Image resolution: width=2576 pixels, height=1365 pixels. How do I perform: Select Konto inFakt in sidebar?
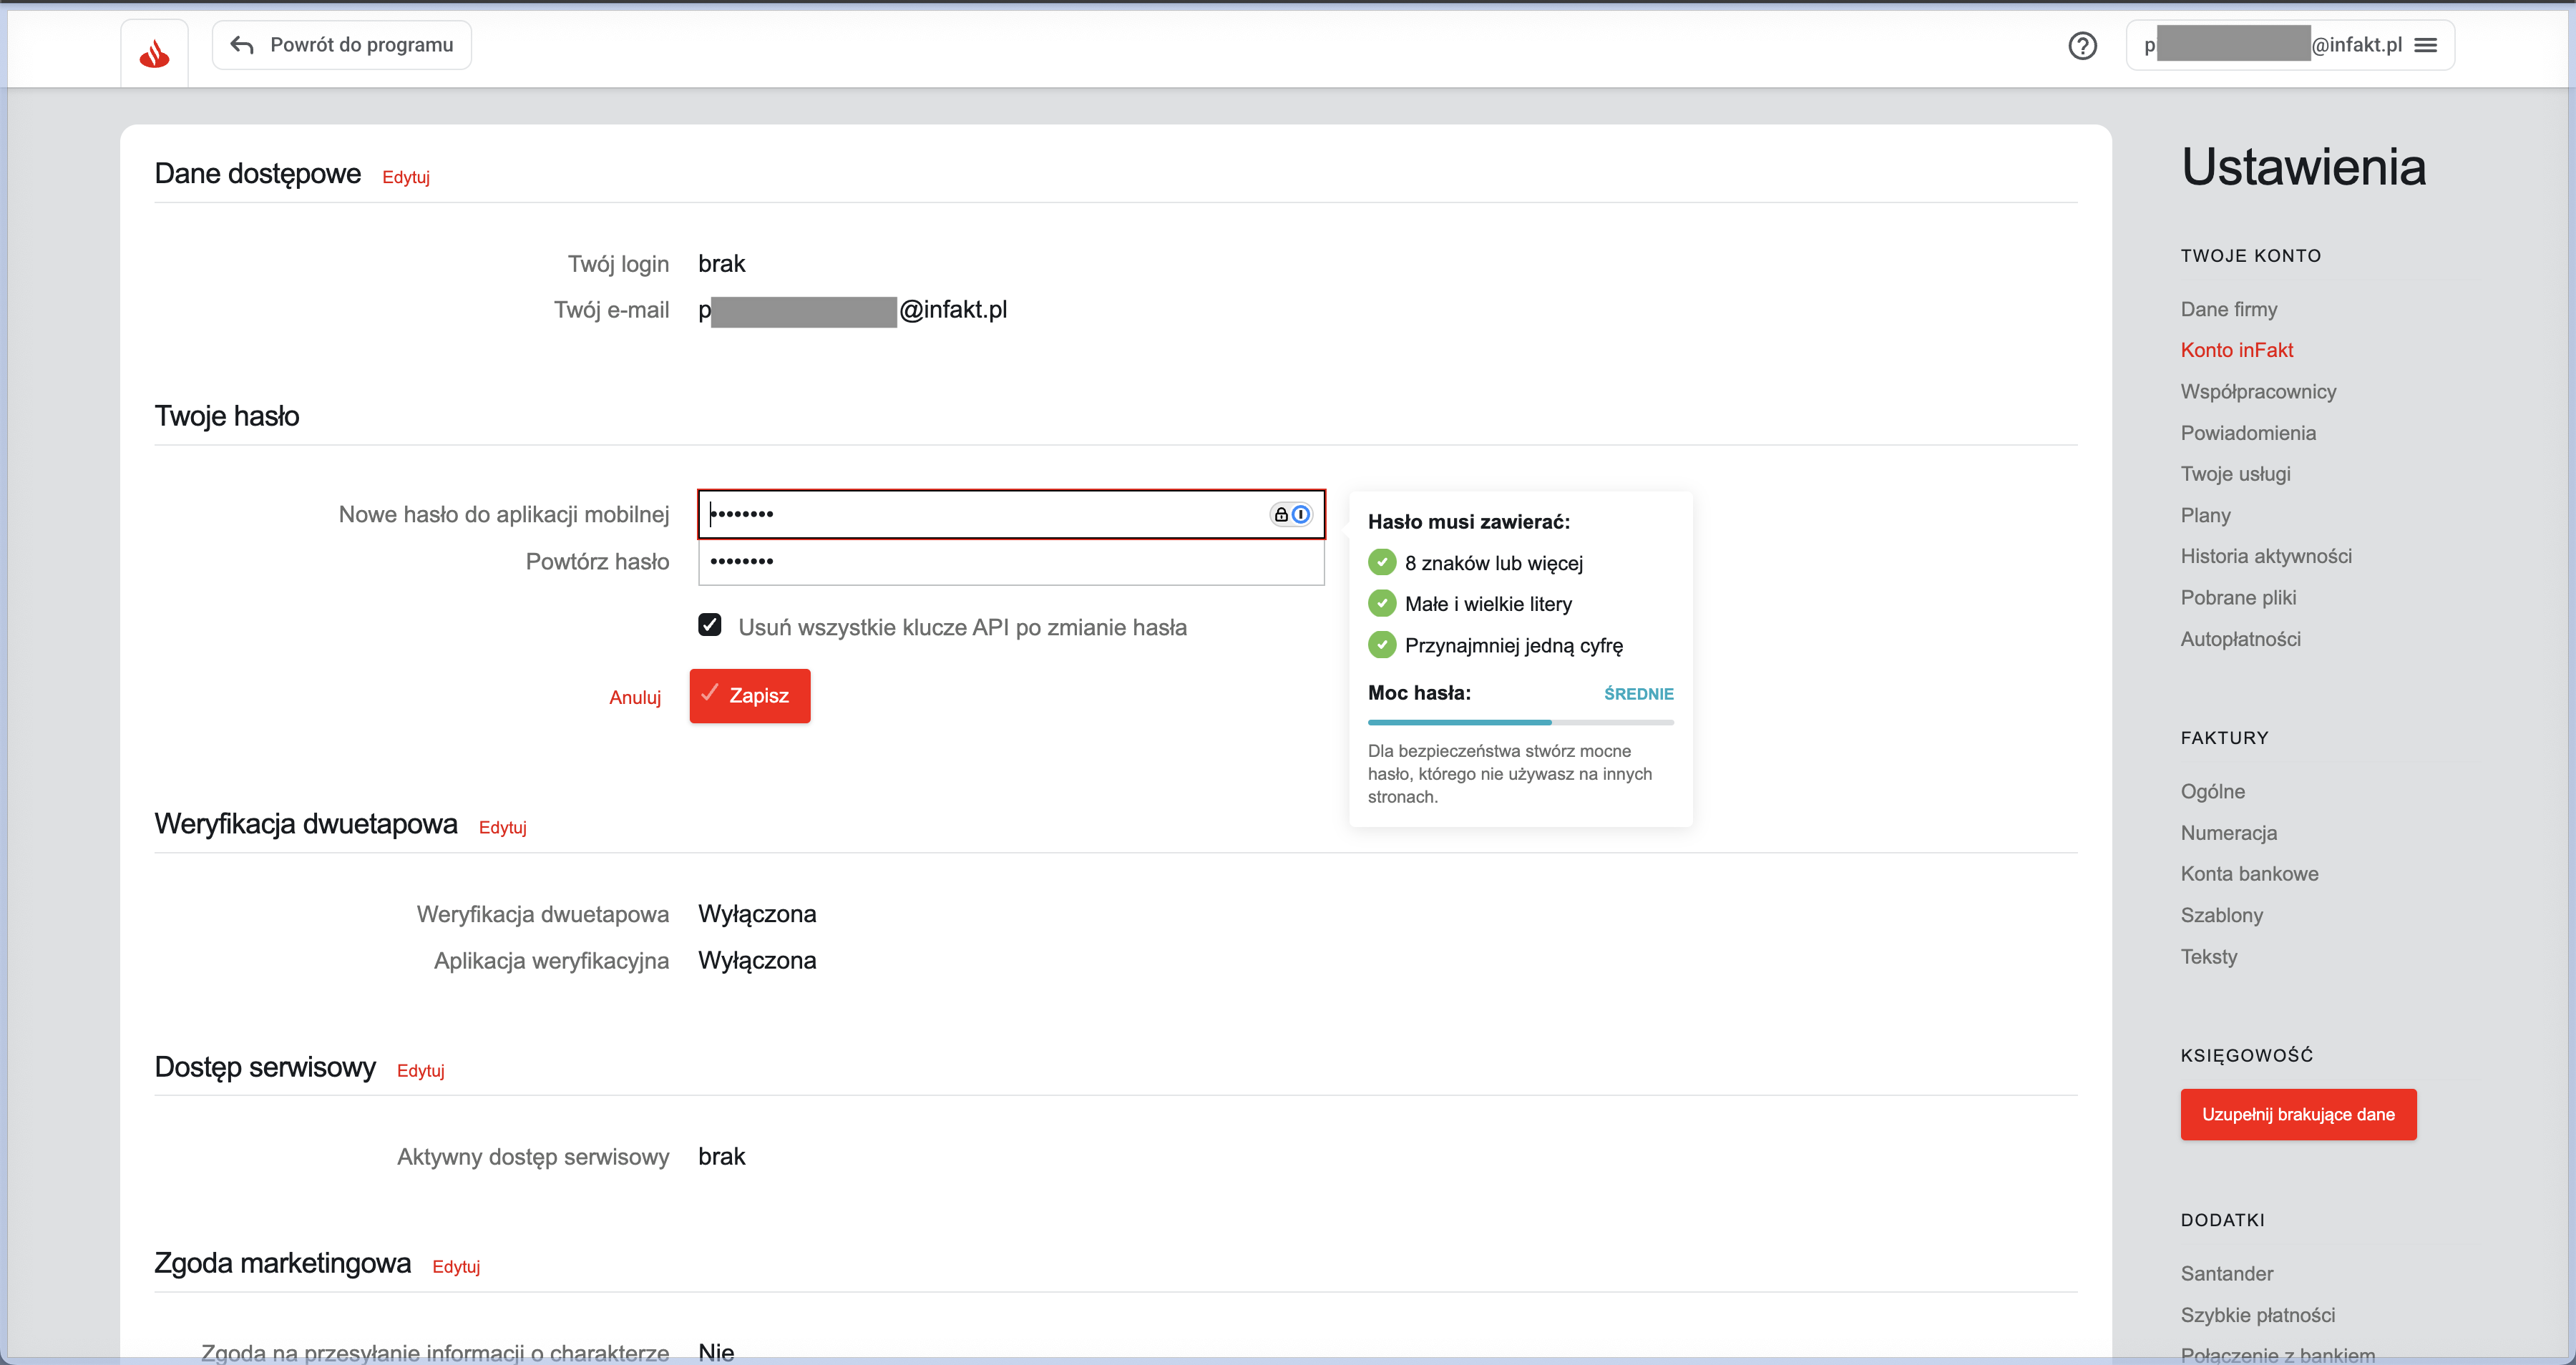pyautogui.click(x=2237, y=350)
